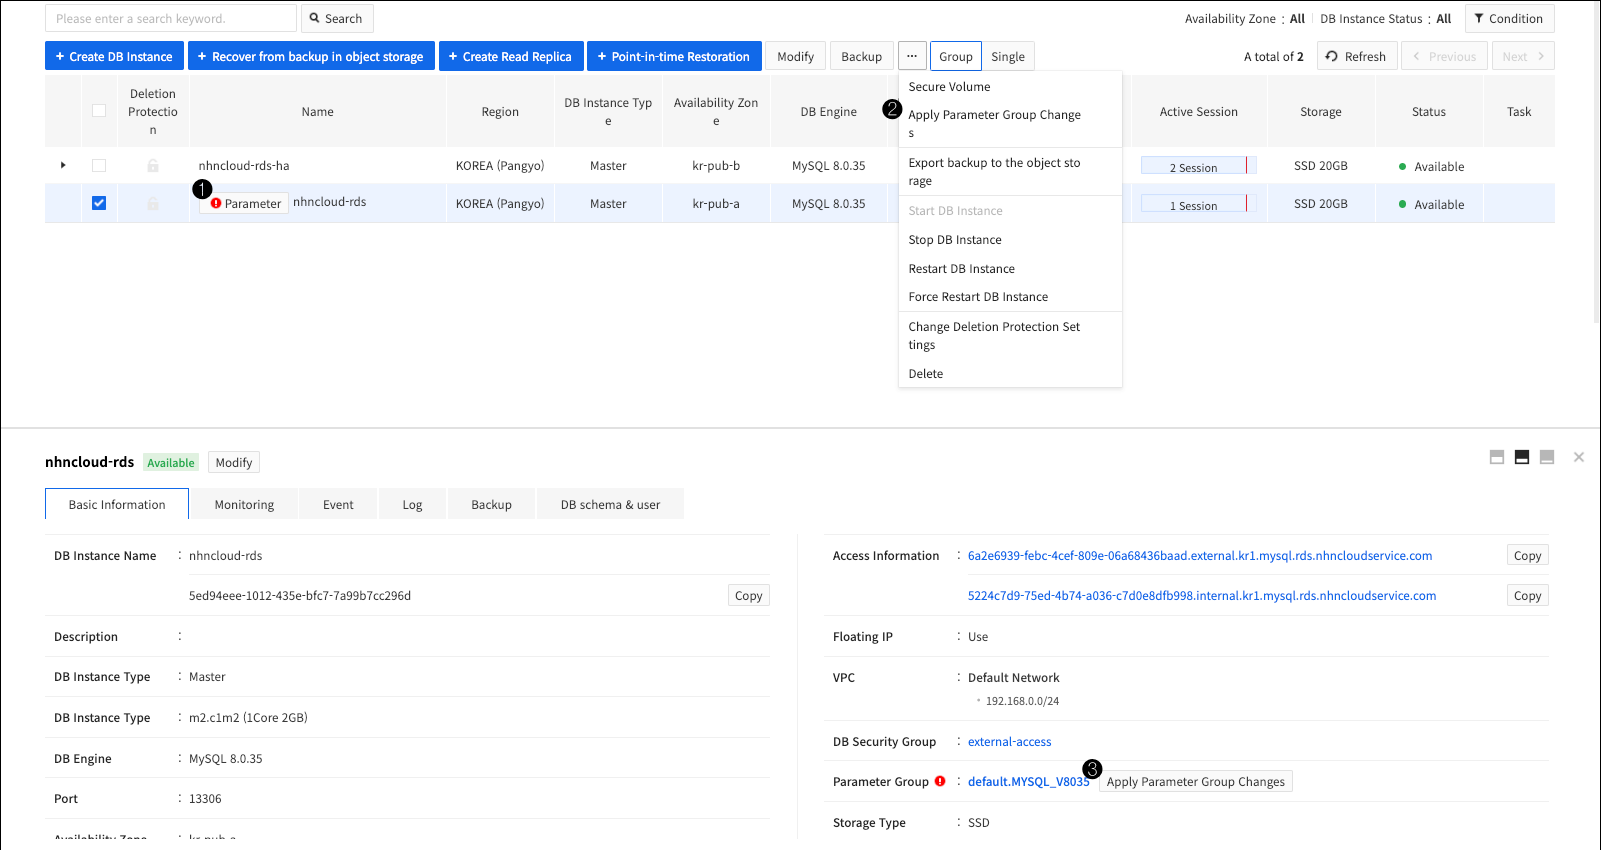Click the toolbar Modify button
This screenshot has width=1601, height=850.
coord(796,56)
